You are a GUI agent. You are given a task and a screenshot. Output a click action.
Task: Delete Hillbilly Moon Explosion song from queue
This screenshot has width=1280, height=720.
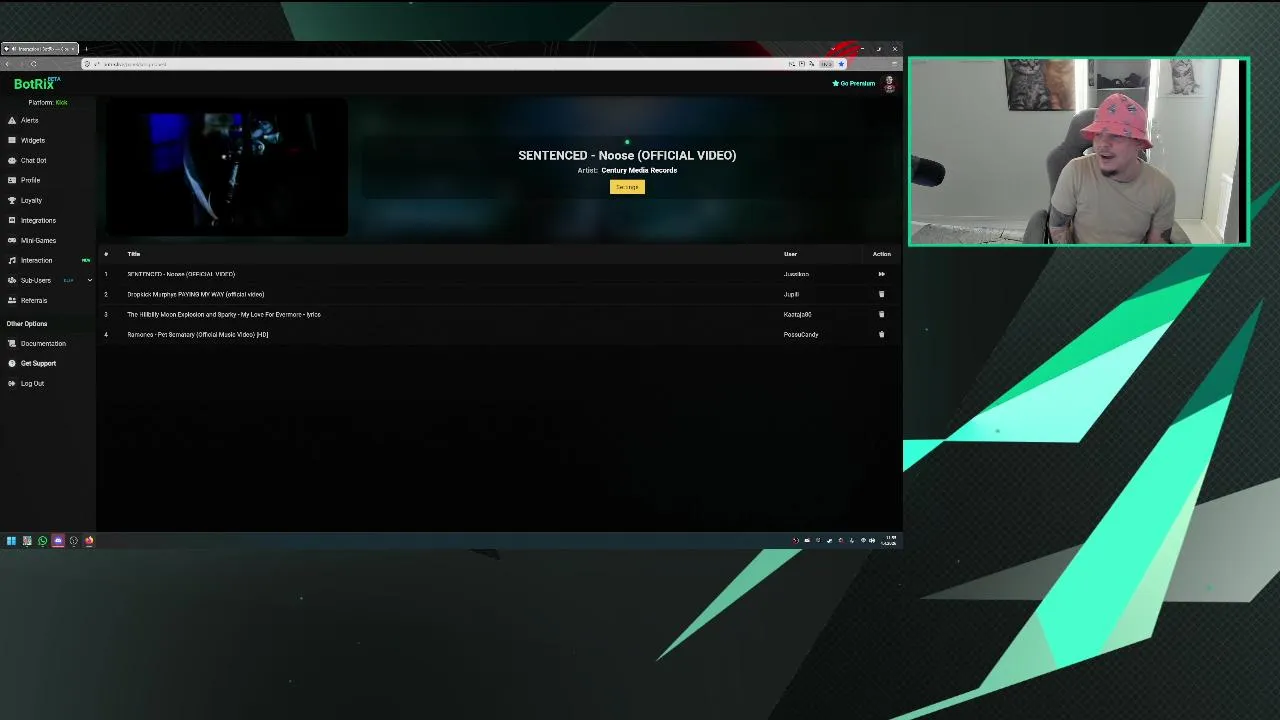881,314
